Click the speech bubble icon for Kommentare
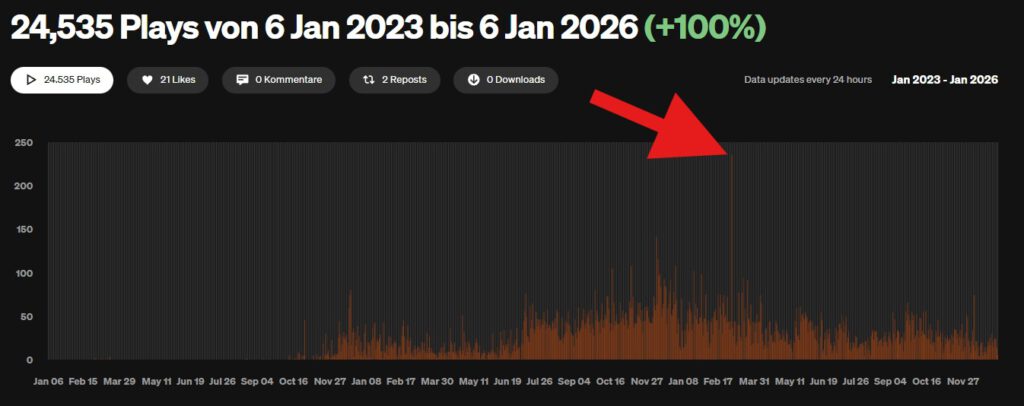This screenshot has width=1024, height=406. 242,80
